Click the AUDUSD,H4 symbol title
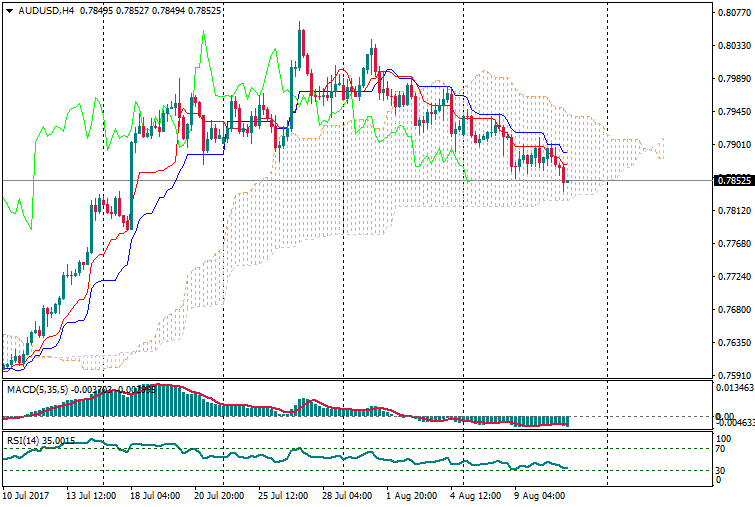Viewport: 755px width, 507px height. click(x=45, y=11)
